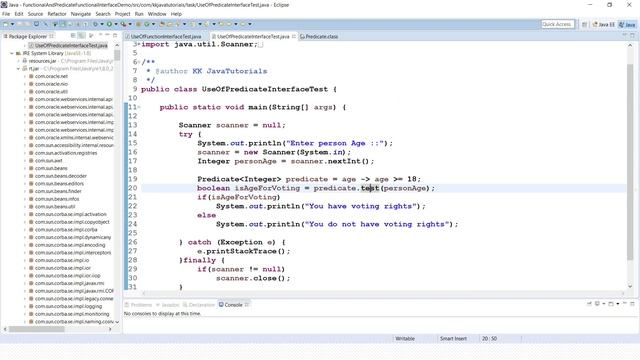Open the Run configurations dropdown arrow
The height and width of the screenshot is (360, 640).
click(x=116, y=24)
